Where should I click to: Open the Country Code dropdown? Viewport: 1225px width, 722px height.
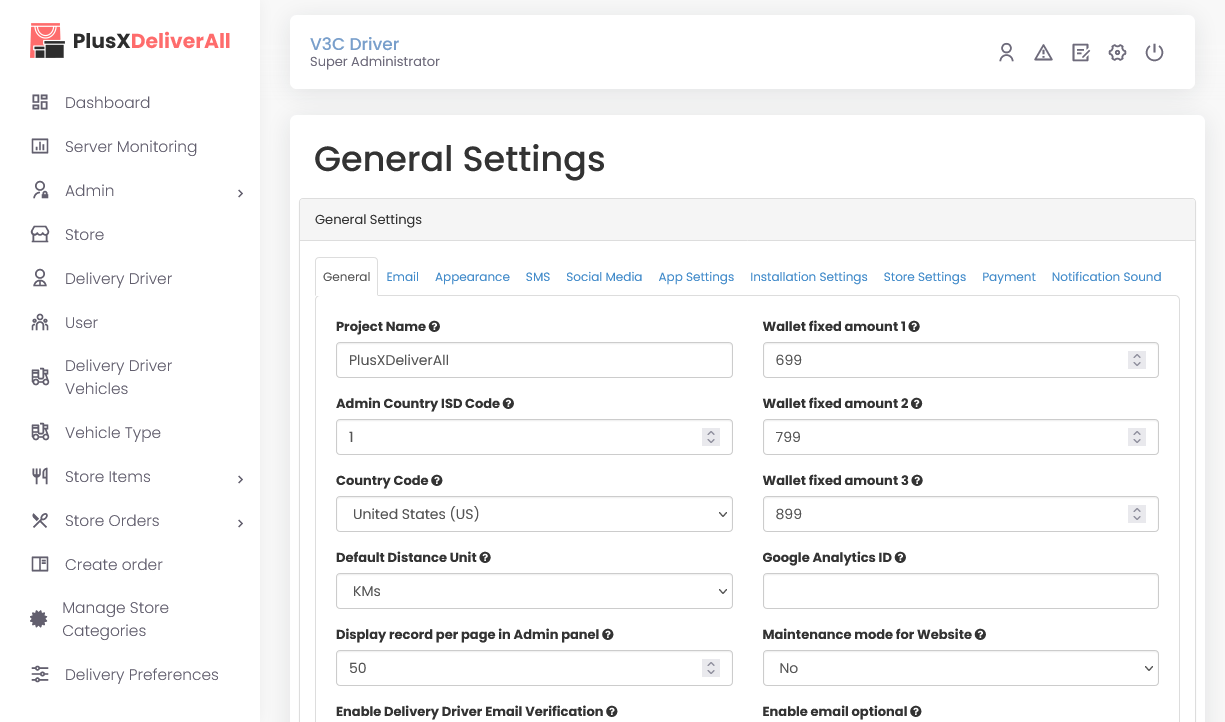pos(534,514)
